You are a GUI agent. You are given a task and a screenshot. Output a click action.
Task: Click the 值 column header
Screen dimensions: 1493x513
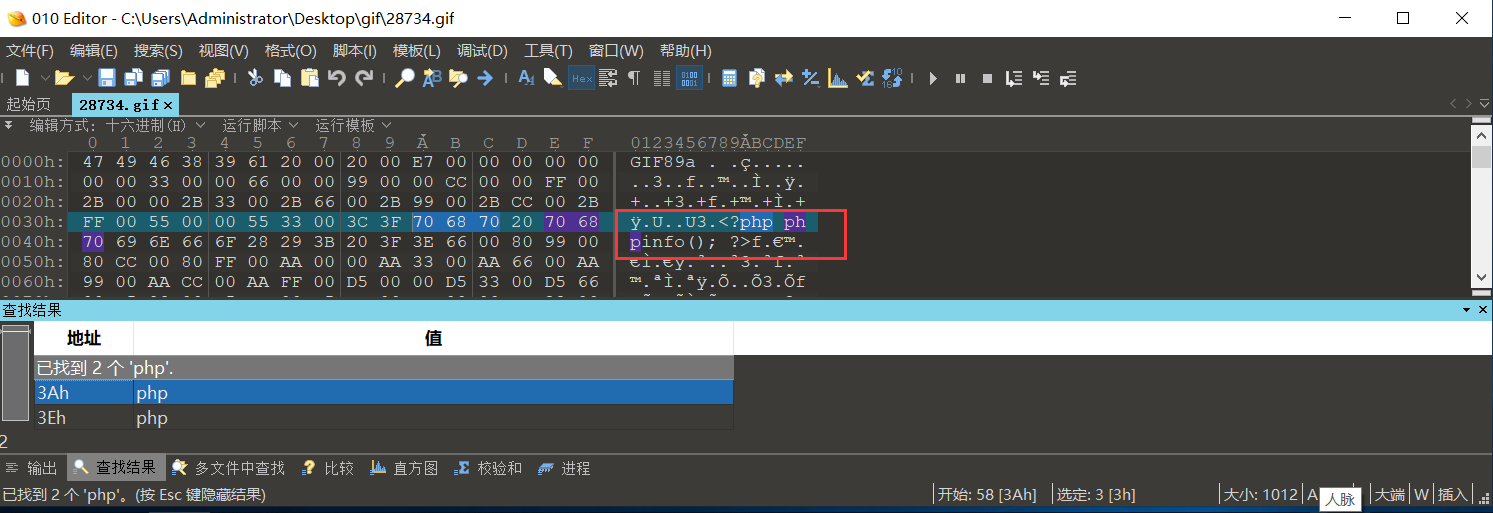434,338
